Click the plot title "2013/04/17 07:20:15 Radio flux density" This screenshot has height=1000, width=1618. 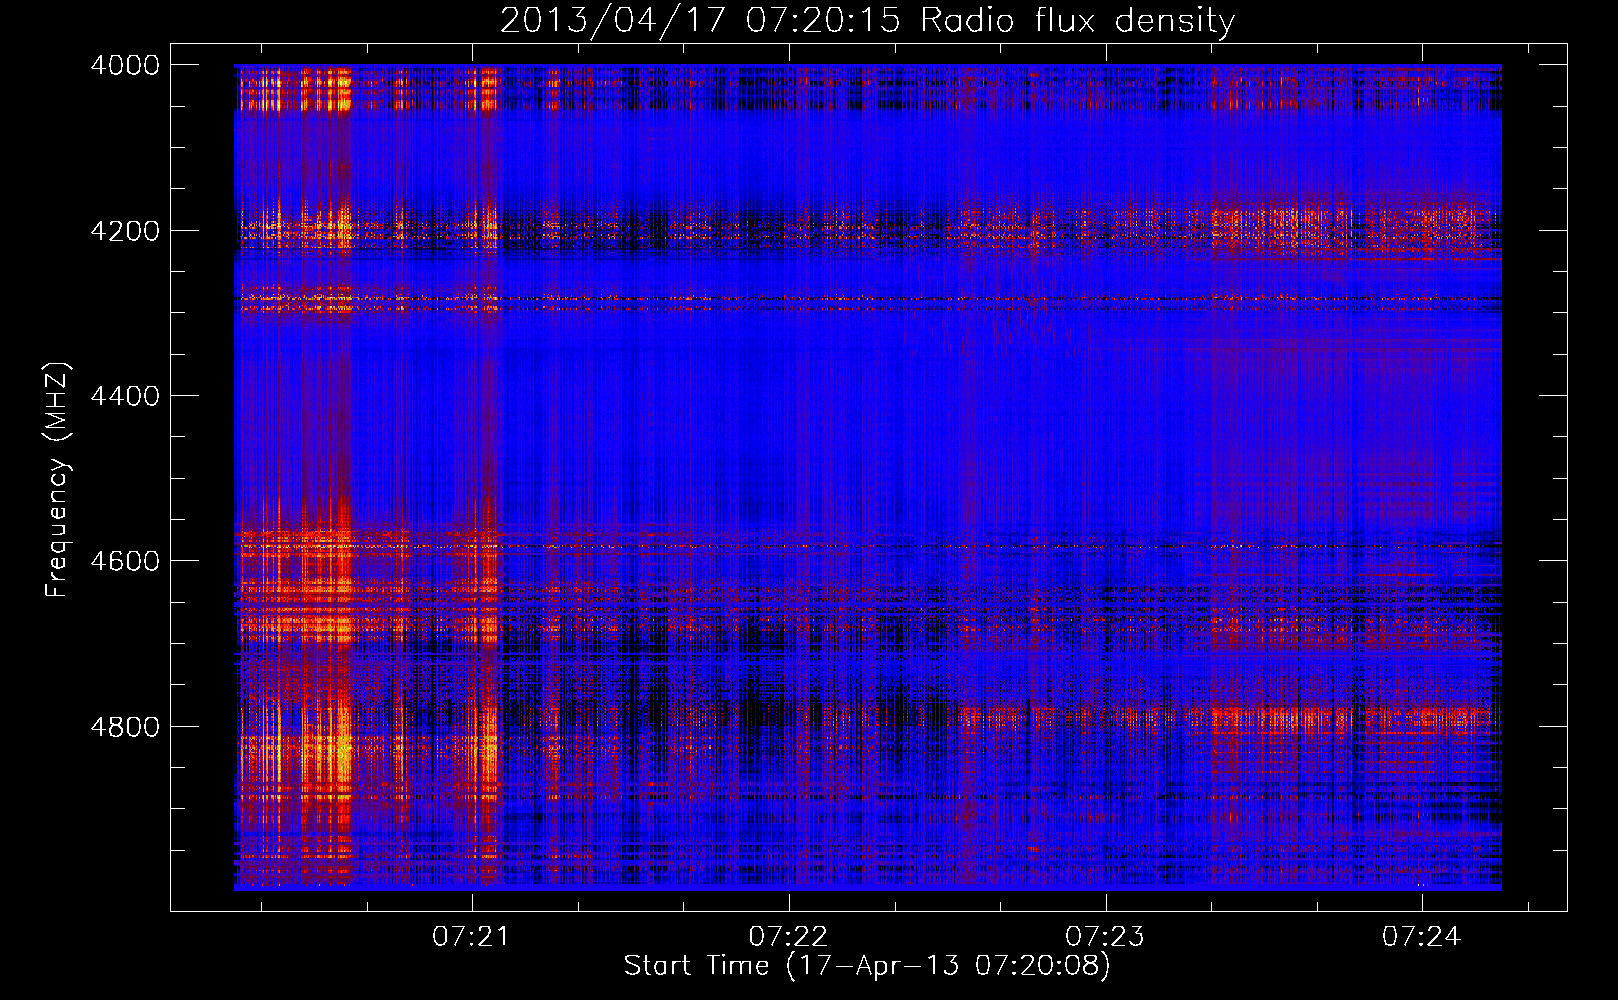[867, 21]
